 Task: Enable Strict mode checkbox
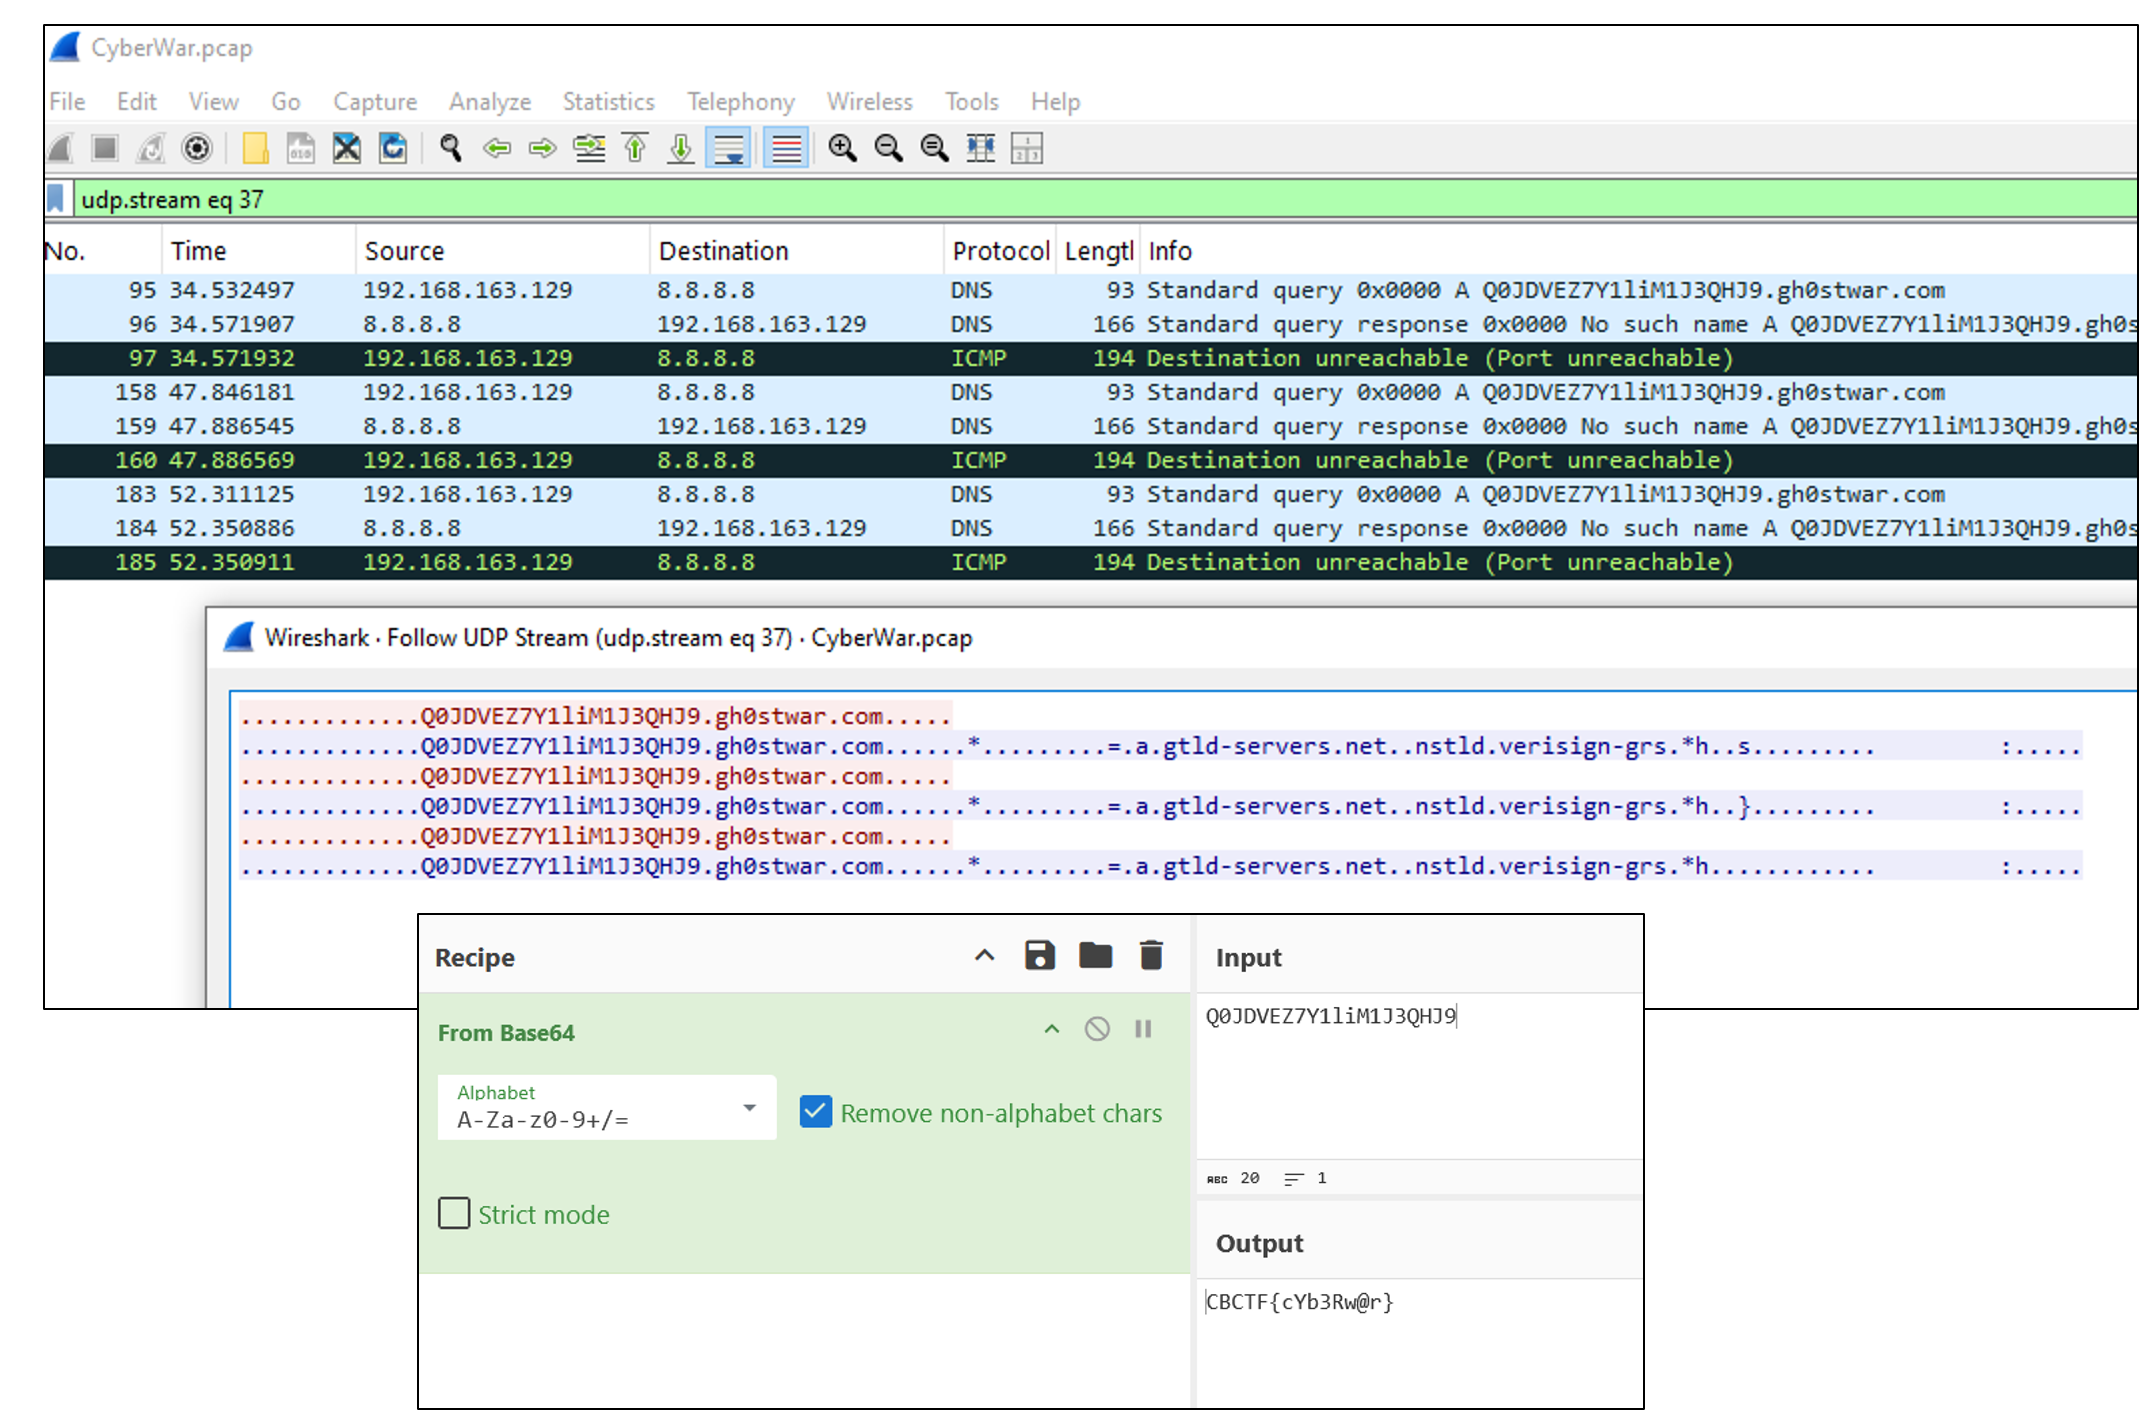(x=453, y=1214)
